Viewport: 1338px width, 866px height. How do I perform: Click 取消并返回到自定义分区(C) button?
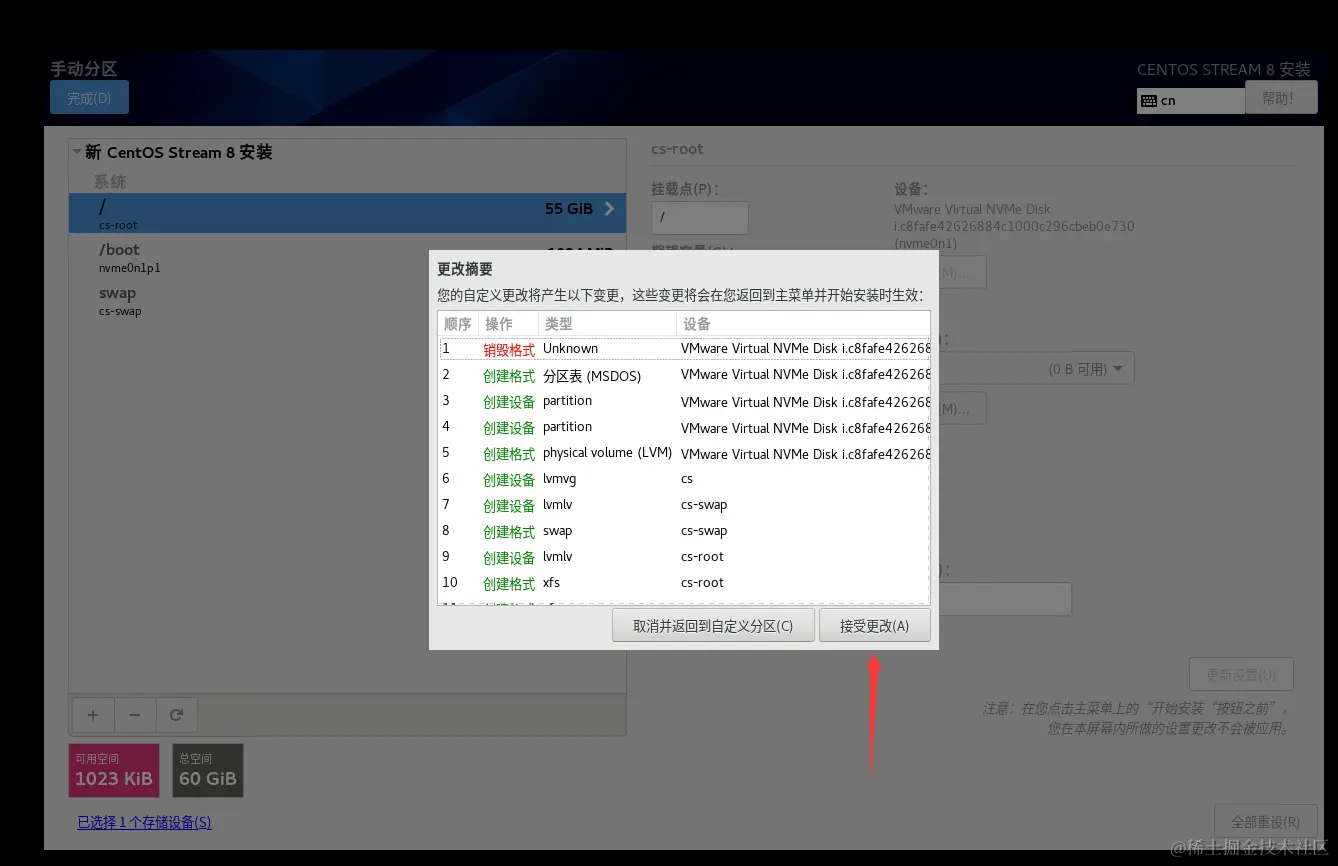point(713,624)
